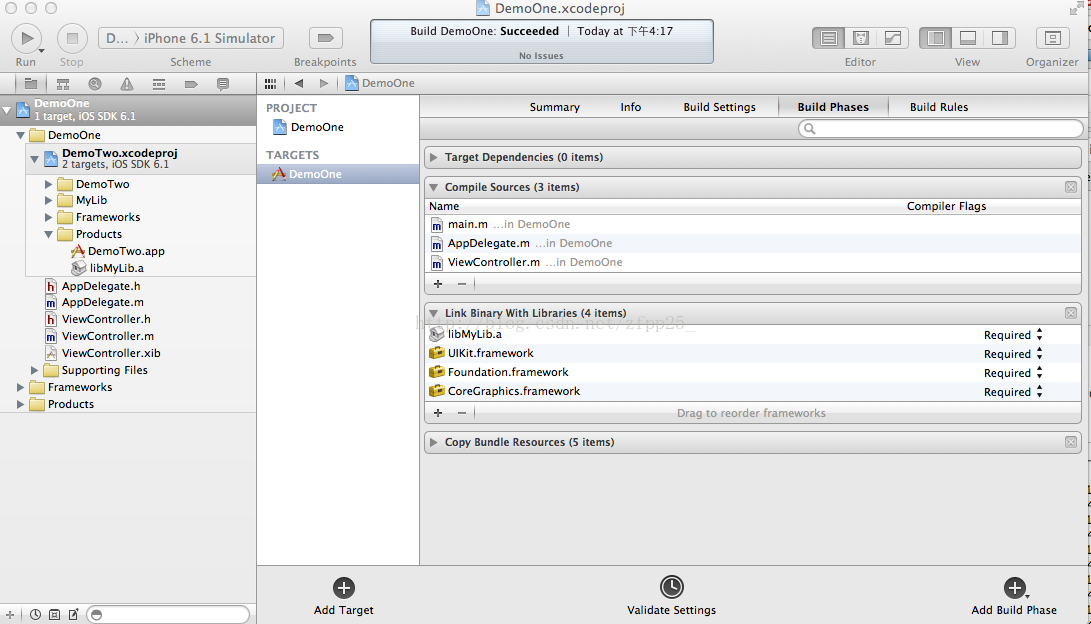
Task: Toggle the Debug area visibility
Action: [x=968, y=38]
